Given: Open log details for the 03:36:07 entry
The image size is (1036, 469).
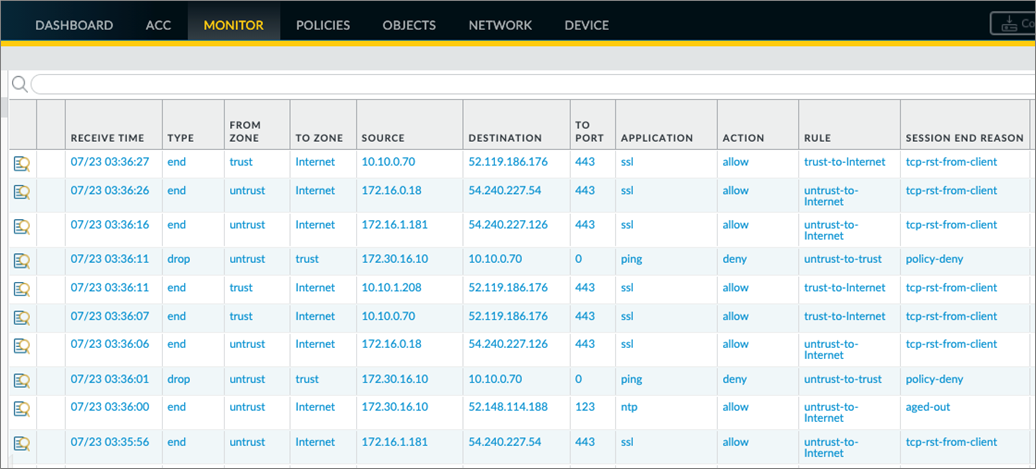Looking at the screenshot, I should (22, 317).
